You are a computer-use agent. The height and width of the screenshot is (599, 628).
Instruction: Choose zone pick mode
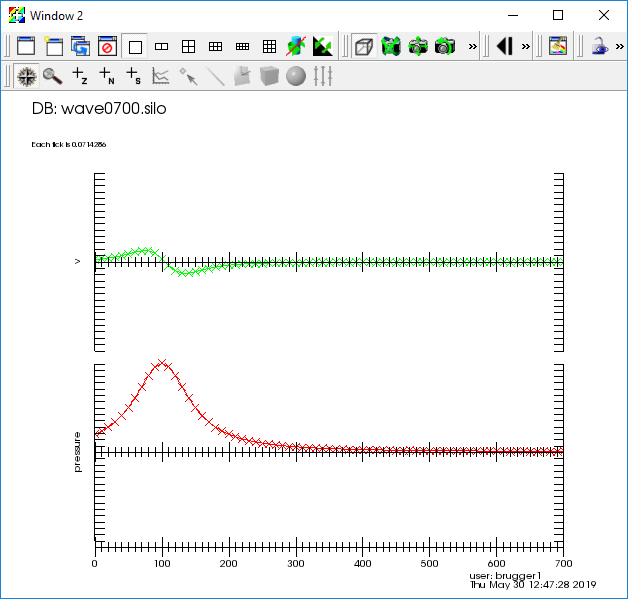point(80,76)
